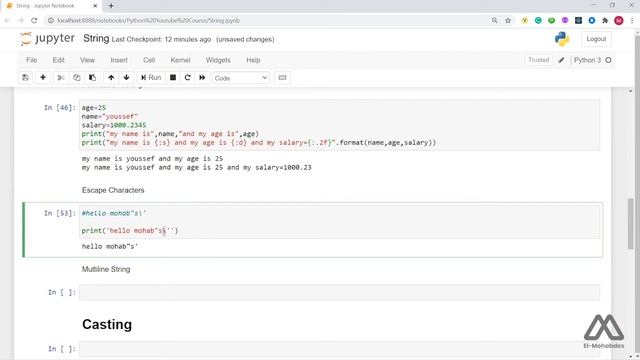Open the Chrome three-dot menu
640x360 pixels.
632,20
